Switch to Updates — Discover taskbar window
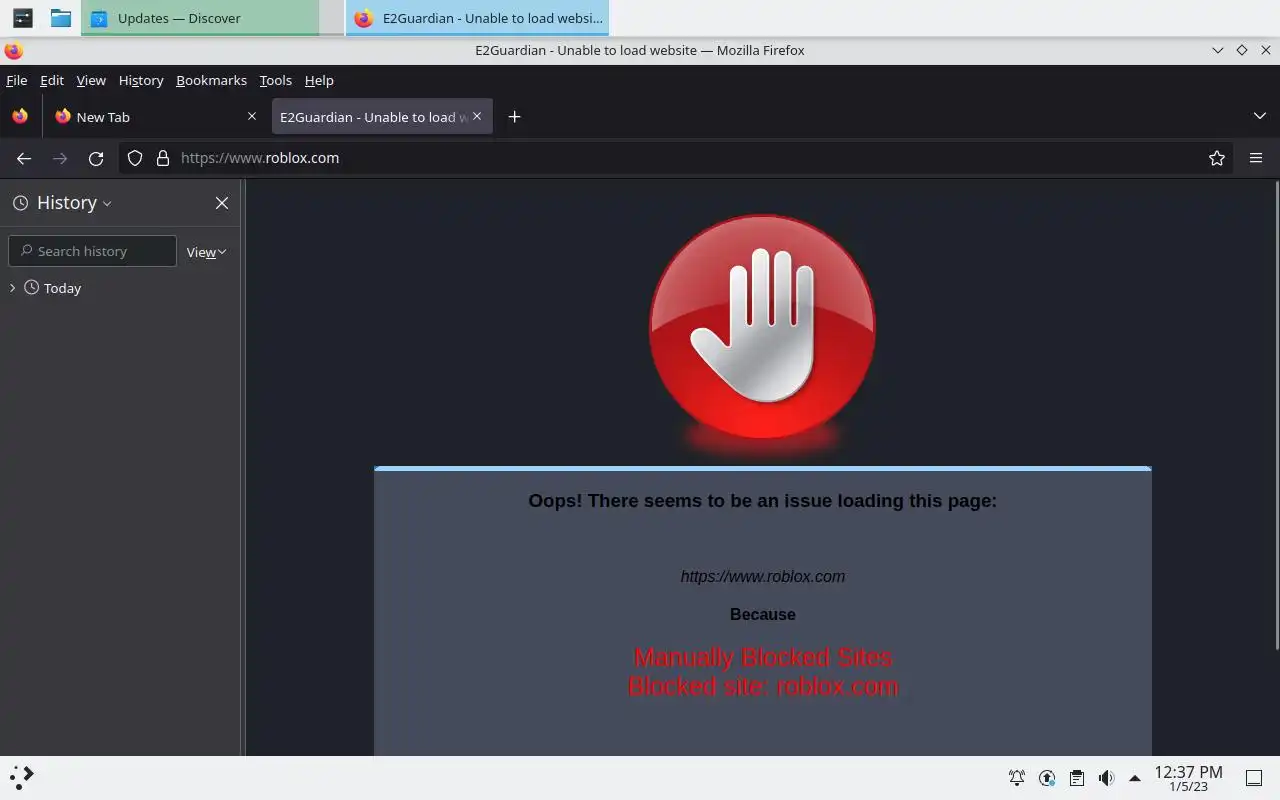Viewport: 1280px width, 800px height. click(200, 18)
